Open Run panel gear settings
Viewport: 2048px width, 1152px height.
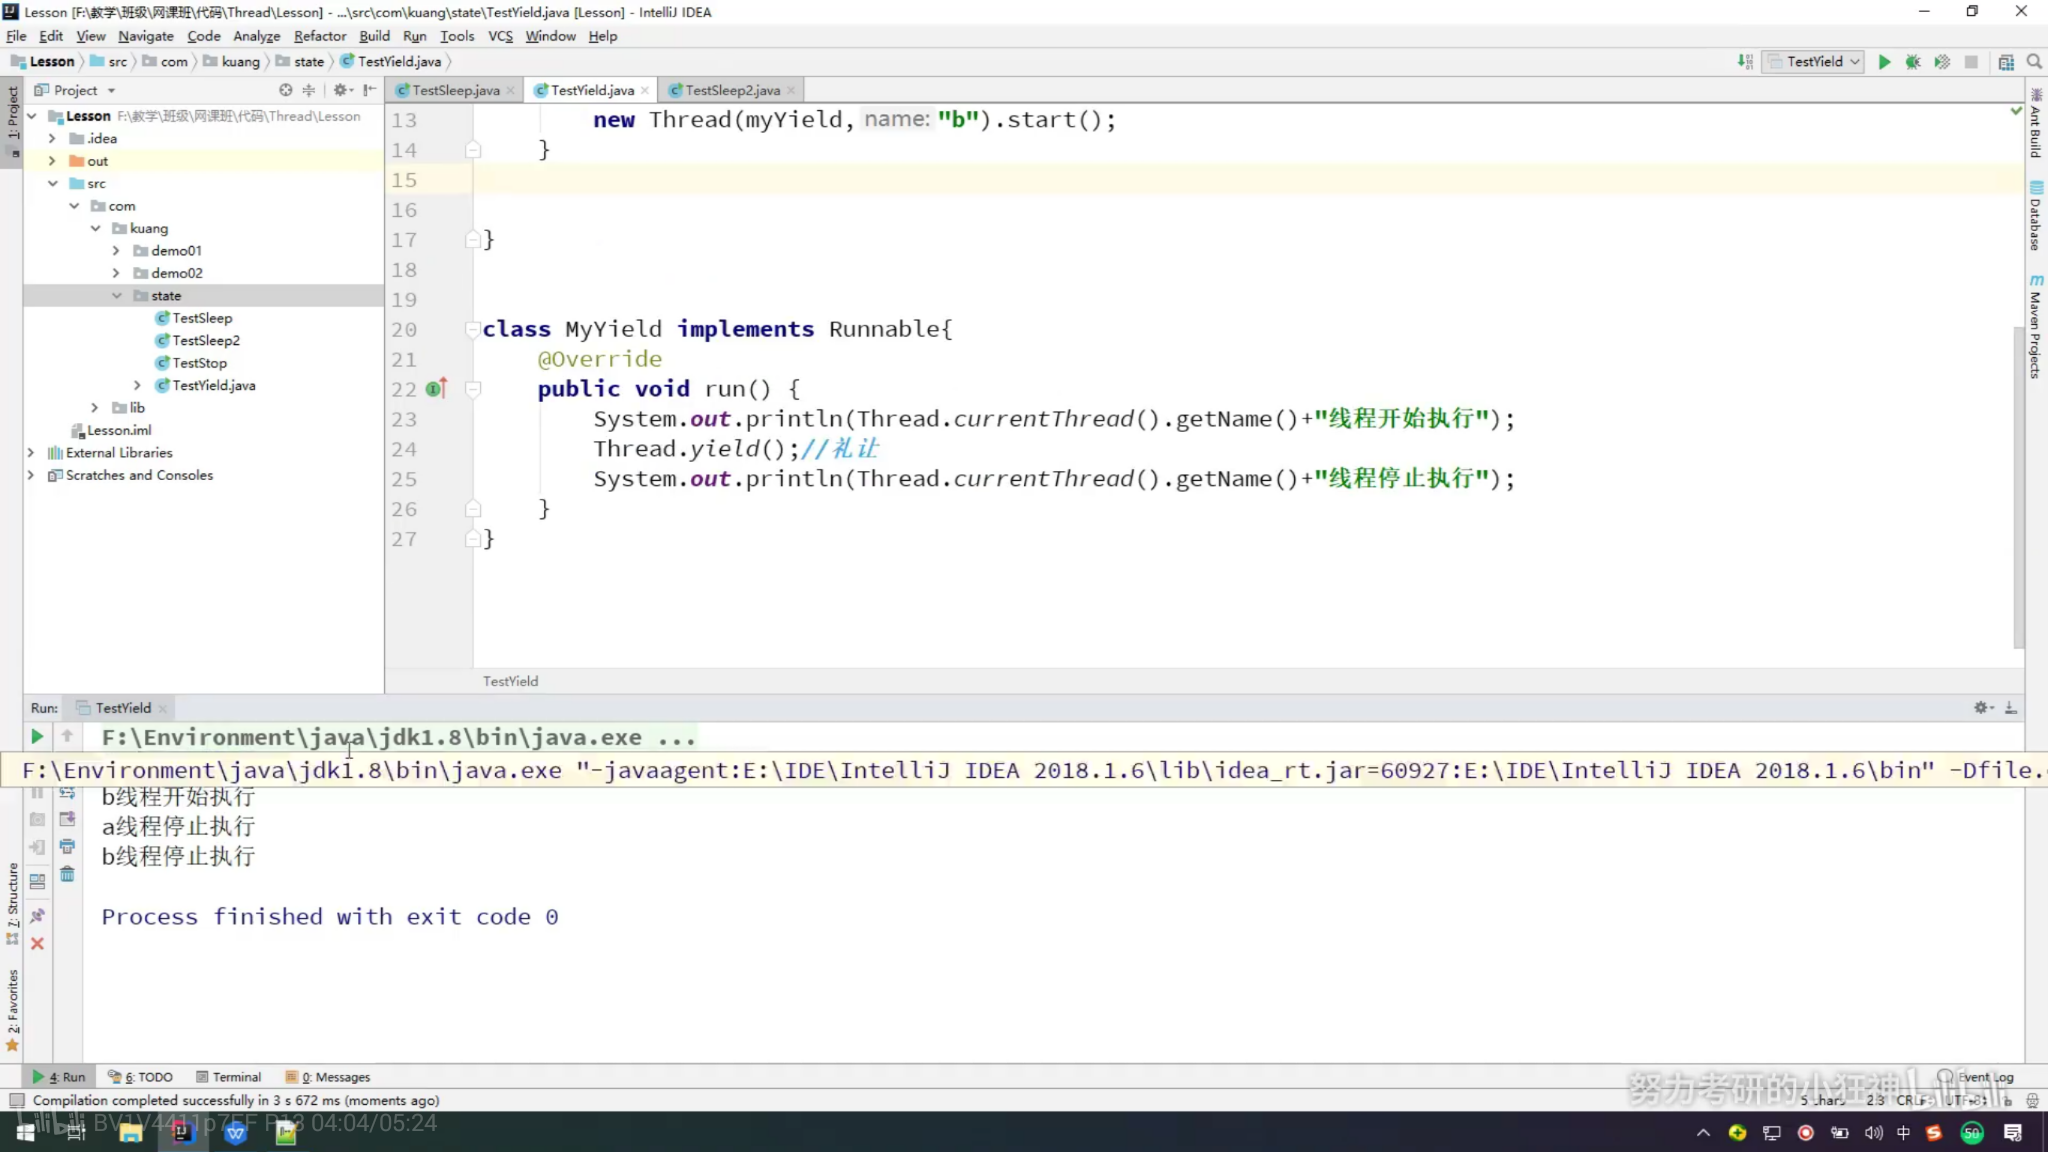[1982, 708]
